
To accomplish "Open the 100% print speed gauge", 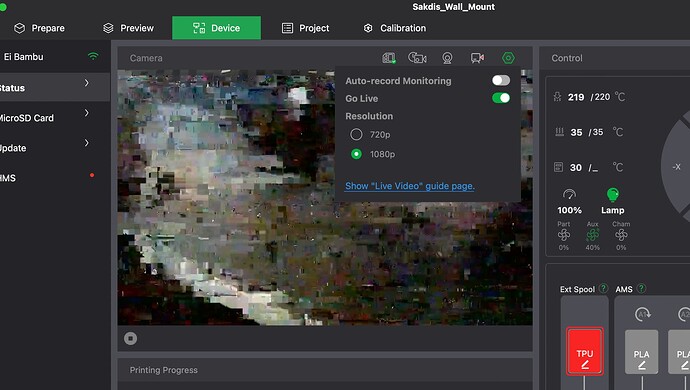I will 569,202.
